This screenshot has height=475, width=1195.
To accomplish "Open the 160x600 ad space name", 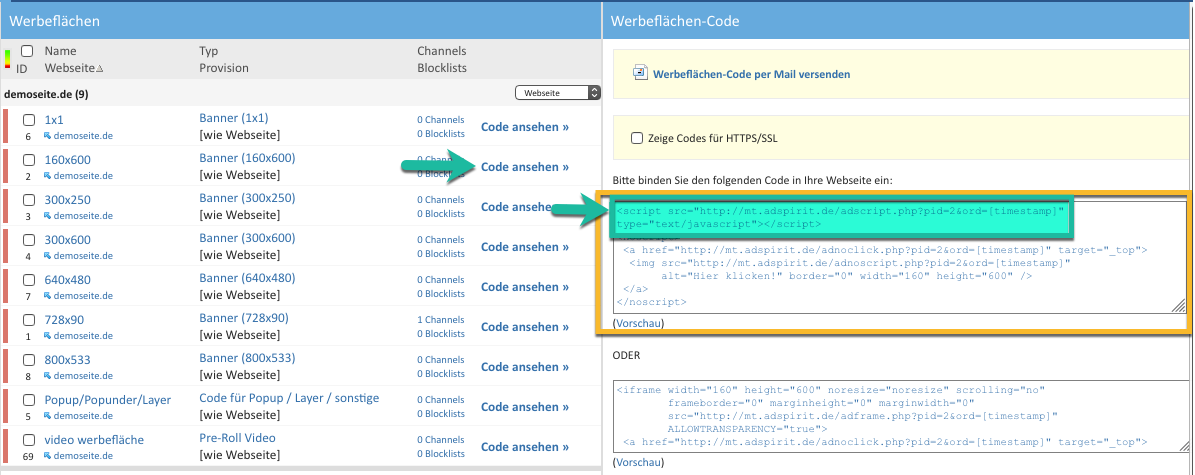I will tap(67, 160).
